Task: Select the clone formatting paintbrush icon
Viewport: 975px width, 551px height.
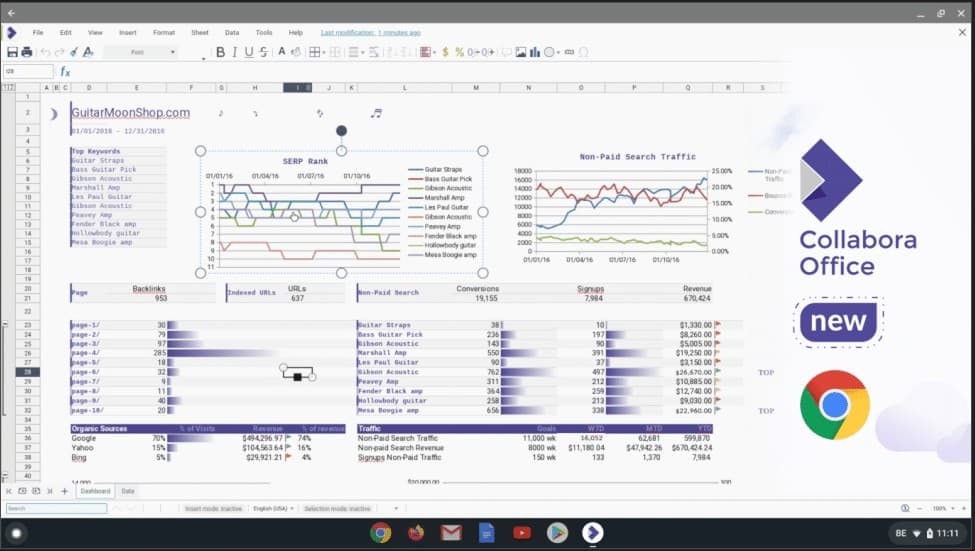Action: click(x=74, y=52)
